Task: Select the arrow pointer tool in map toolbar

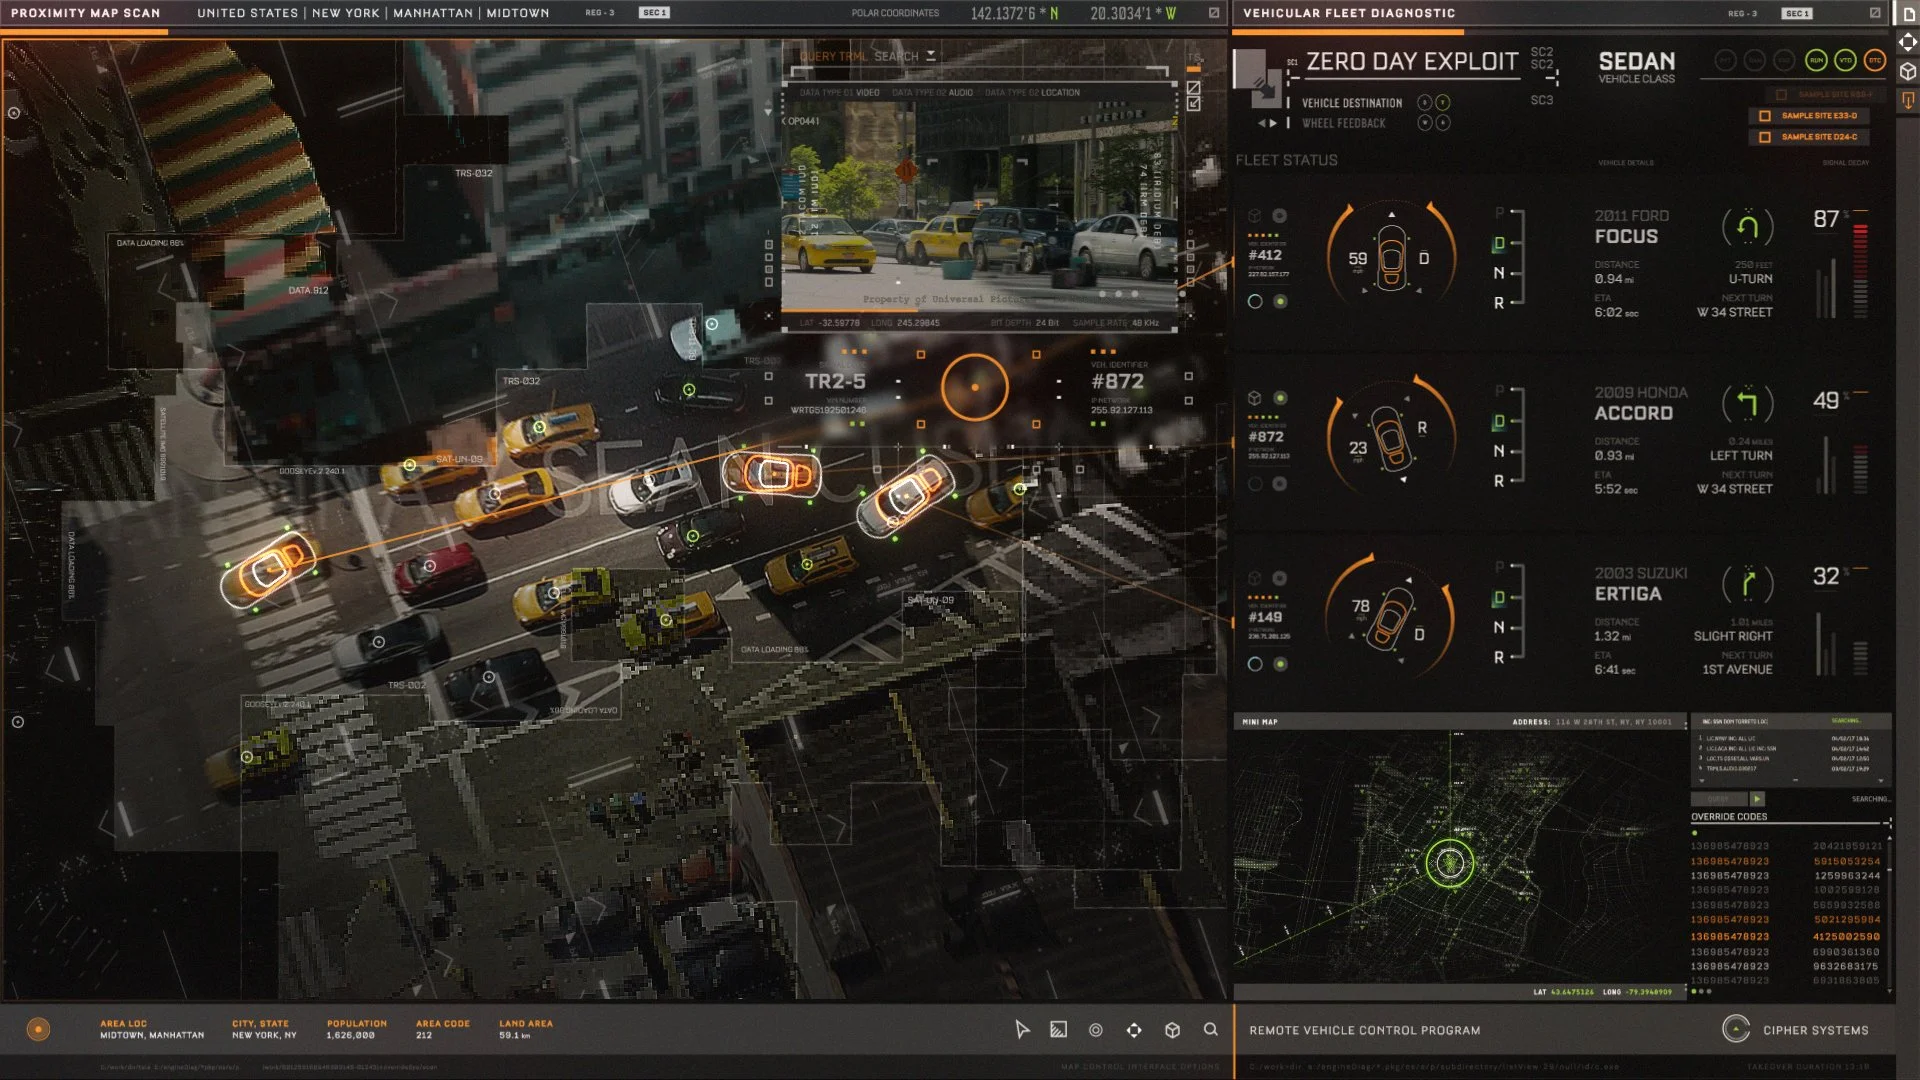Action: (x=1022, y=1029)
